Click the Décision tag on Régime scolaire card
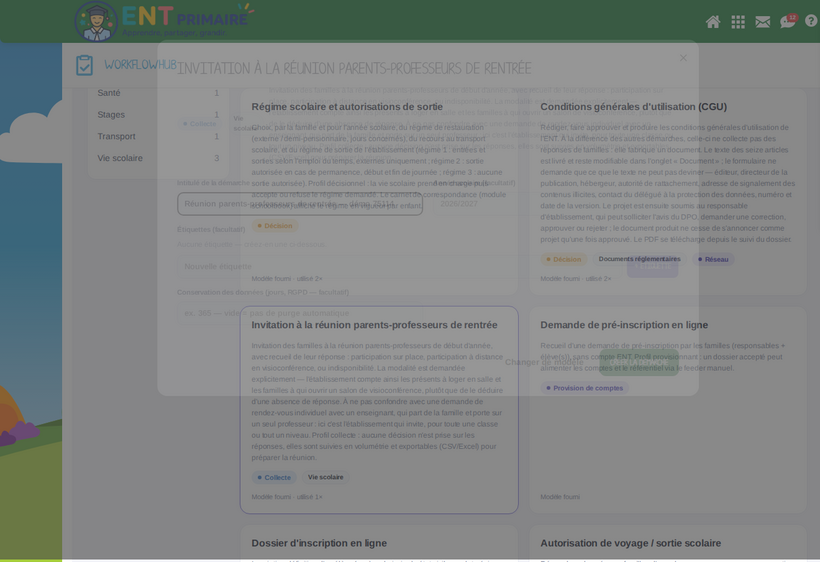This screenshot has width=820, height=562. click(275, 226)
